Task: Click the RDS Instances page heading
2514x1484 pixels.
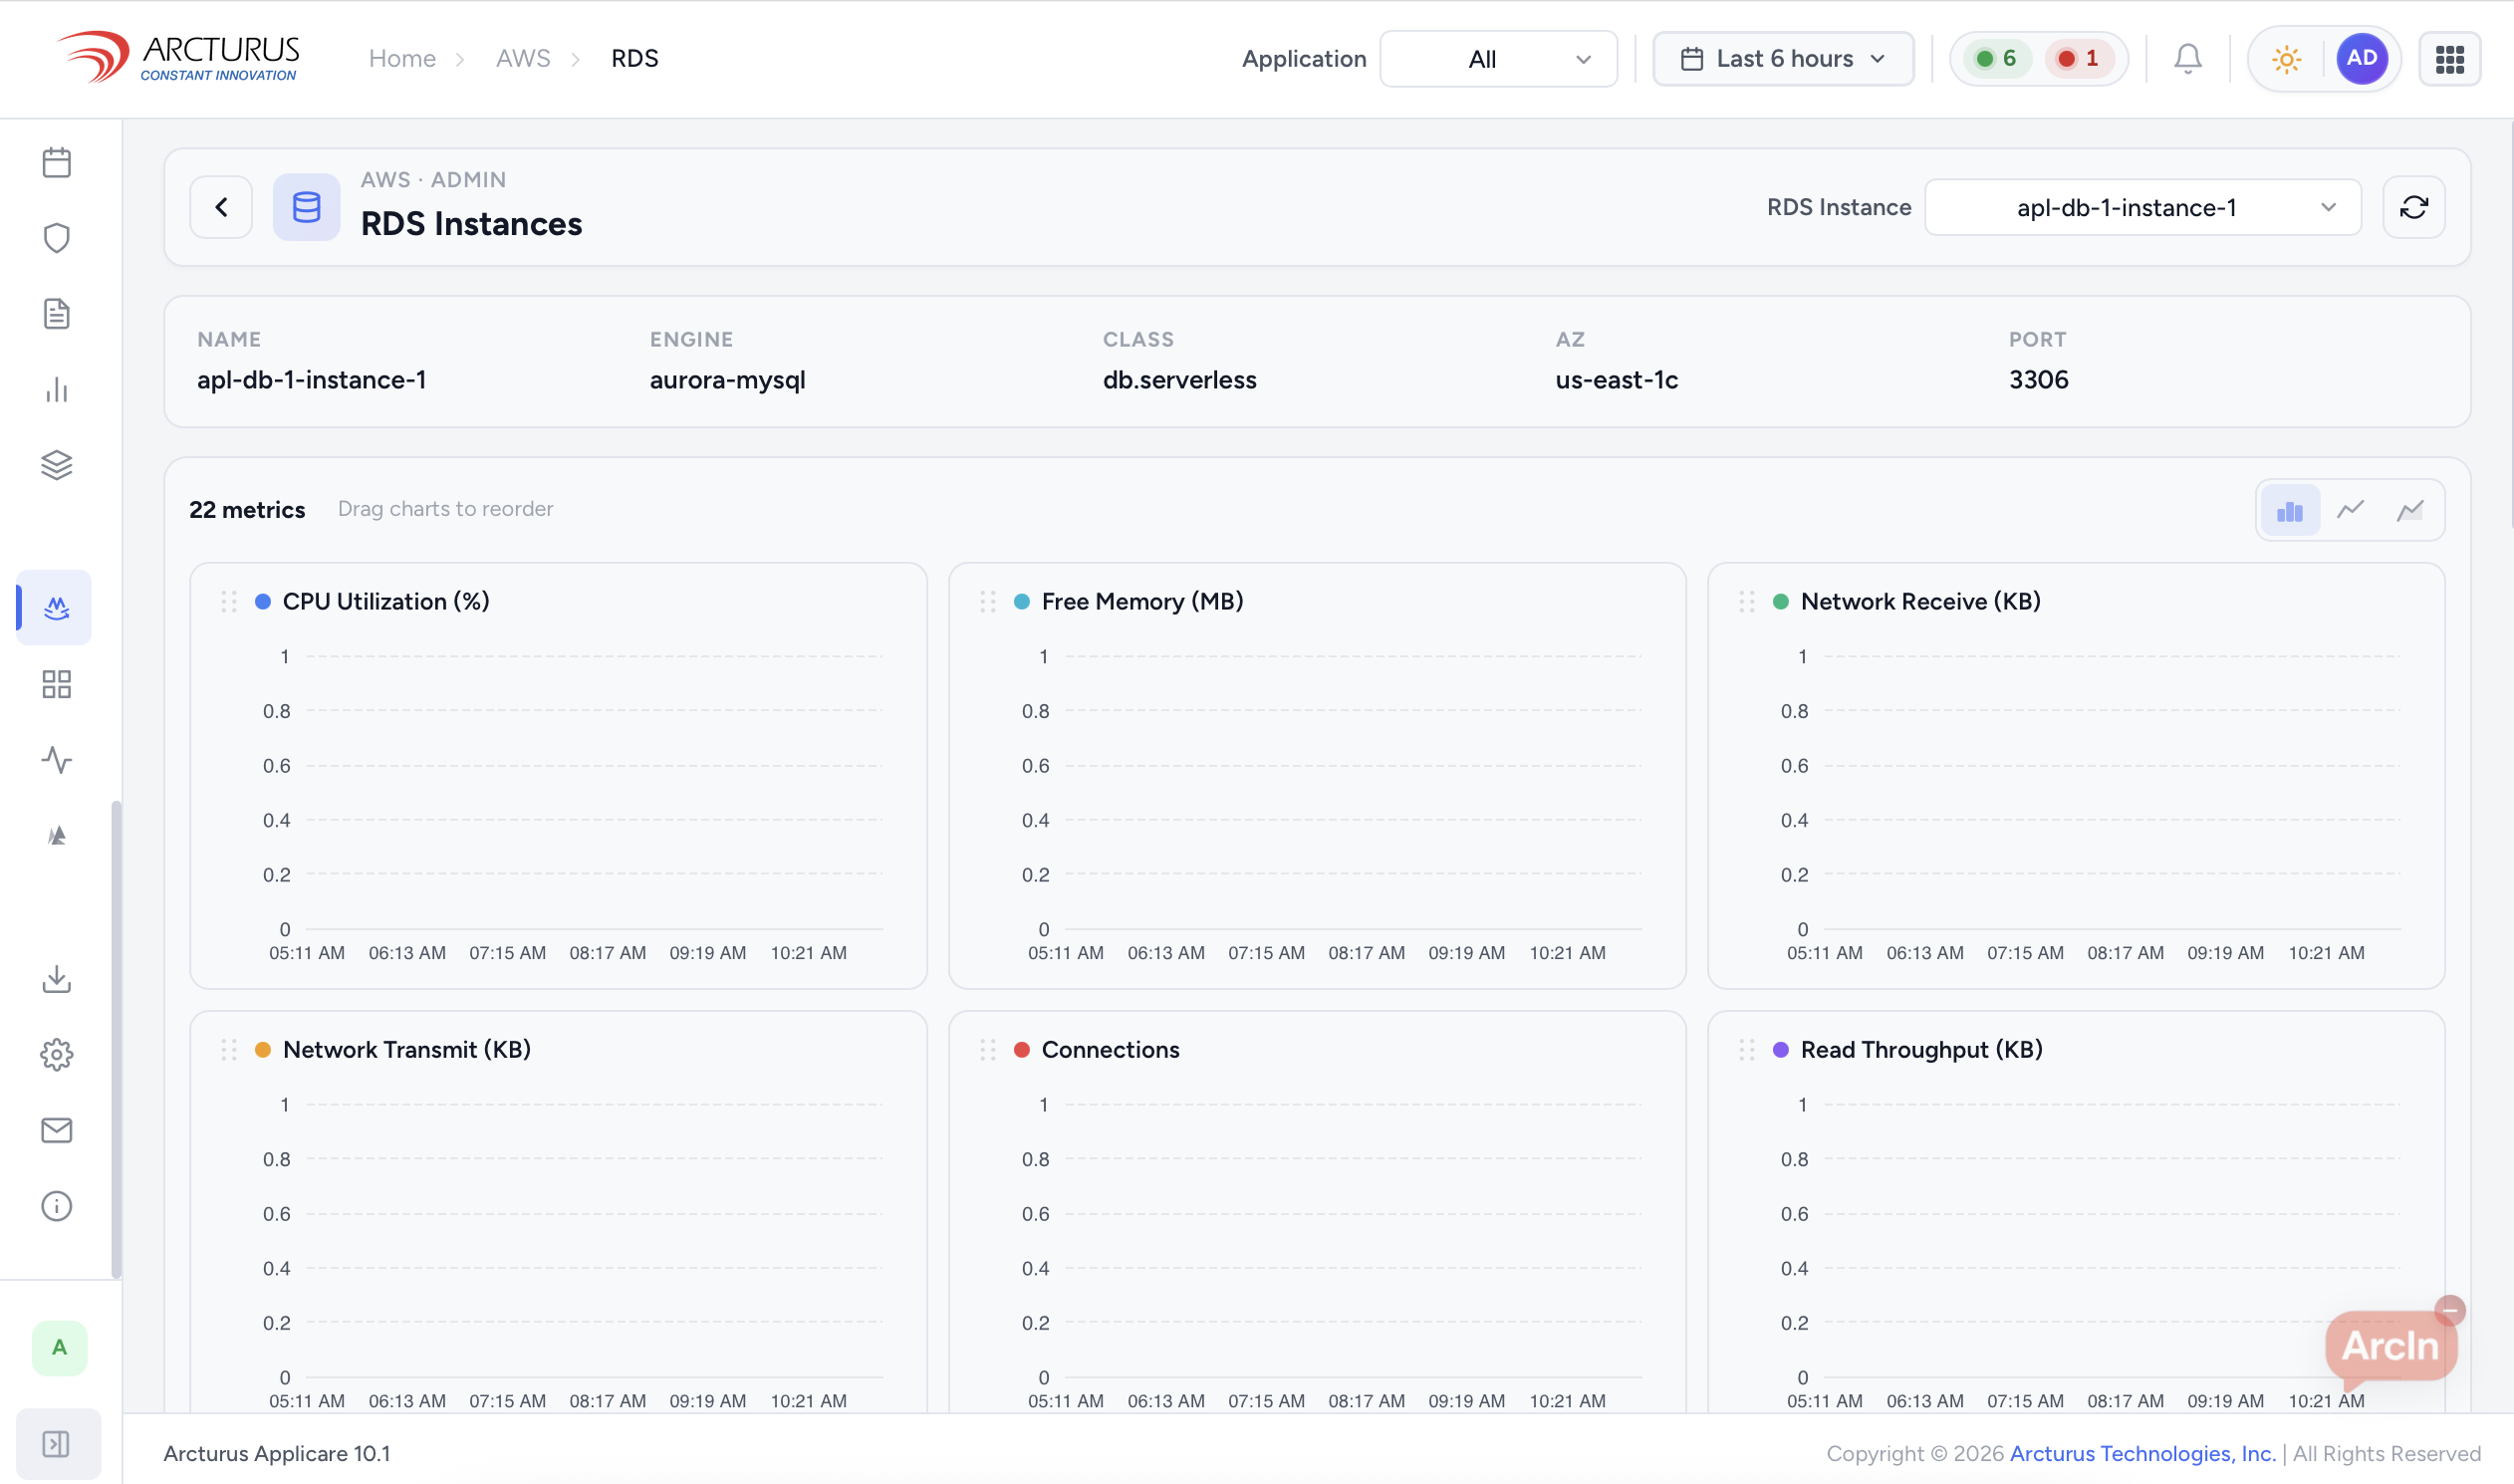Action: pyautogui.click(x=471, y=224)
